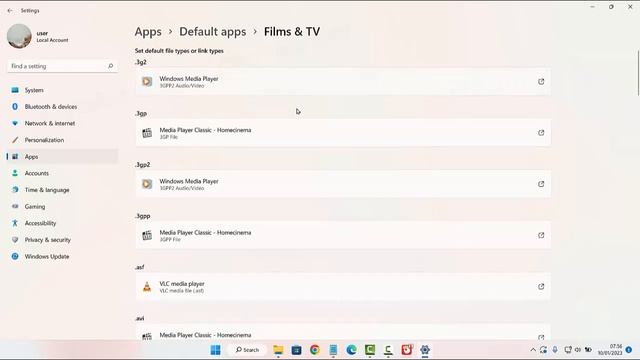Select Apps in the sidebar

[62, 157]
